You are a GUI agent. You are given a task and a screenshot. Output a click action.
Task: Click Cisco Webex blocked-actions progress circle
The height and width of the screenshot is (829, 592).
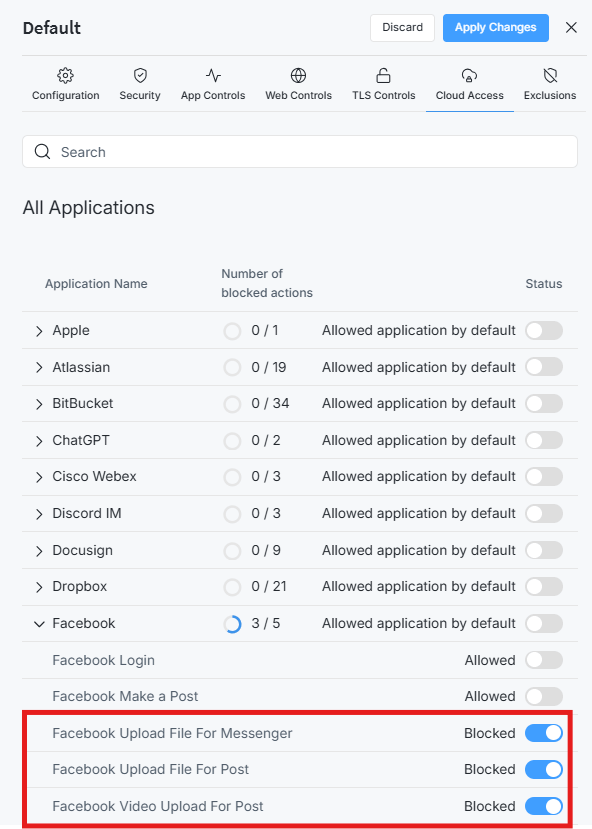pyautogui.click(x=232, y=477)
